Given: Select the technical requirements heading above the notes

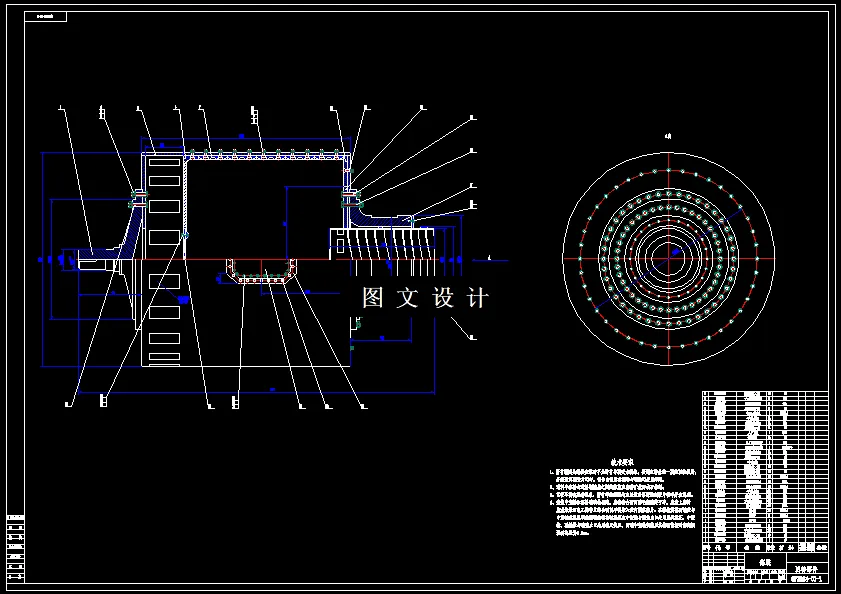Looking at the screenshot, I should 622,462.
